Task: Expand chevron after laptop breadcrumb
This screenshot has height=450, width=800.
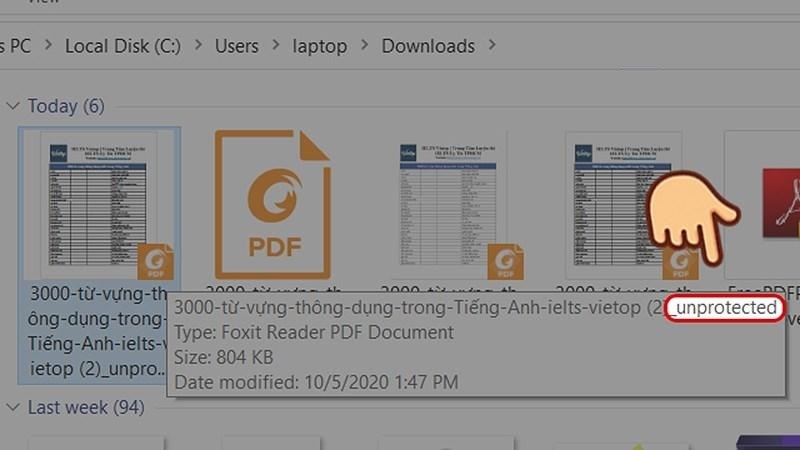Action: 364,45
